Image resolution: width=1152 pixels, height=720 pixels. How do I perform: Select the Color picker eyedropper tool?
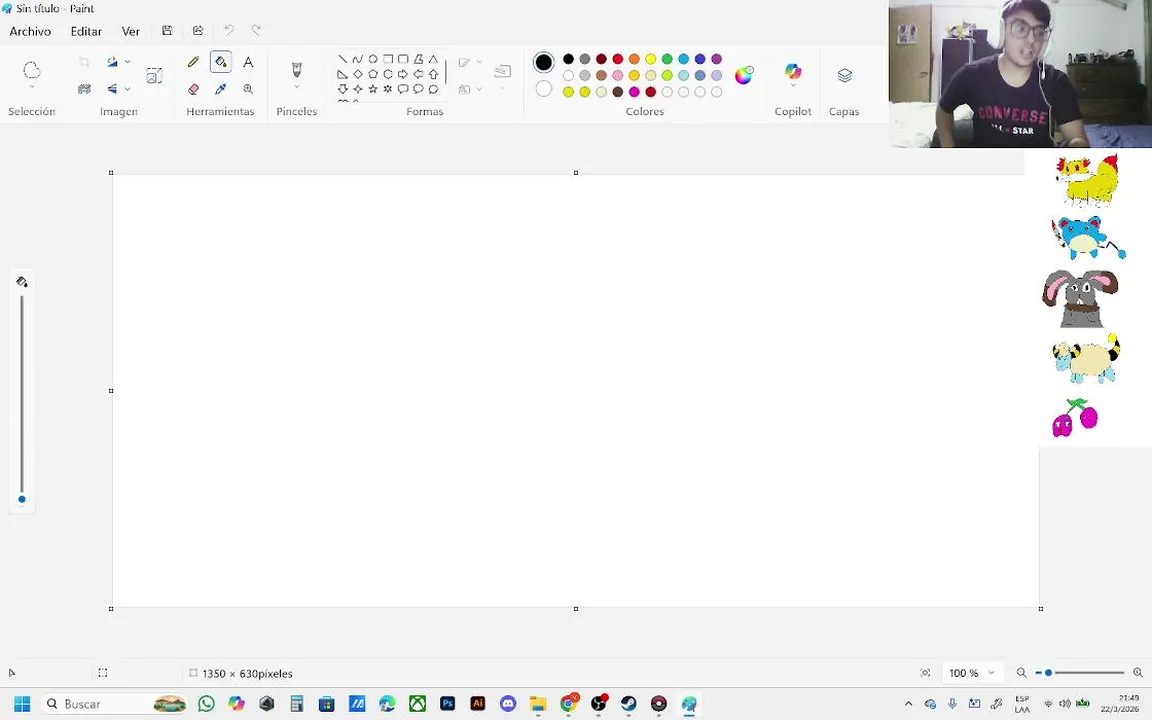[x=220, y=89]
